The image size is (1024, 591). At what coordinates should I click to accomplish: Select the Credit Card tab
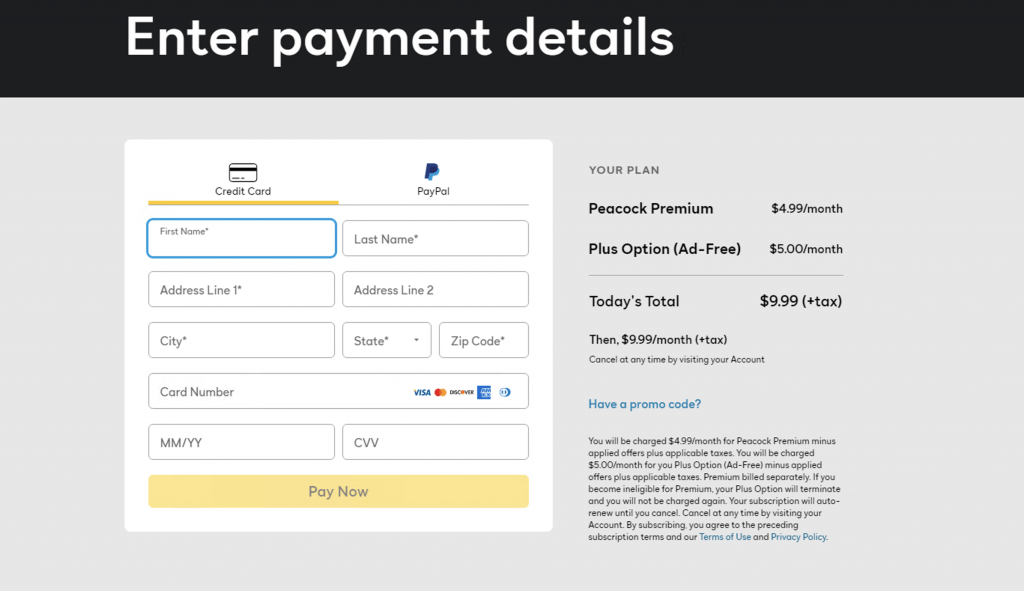pyautogui.click(x=243, y=181)
